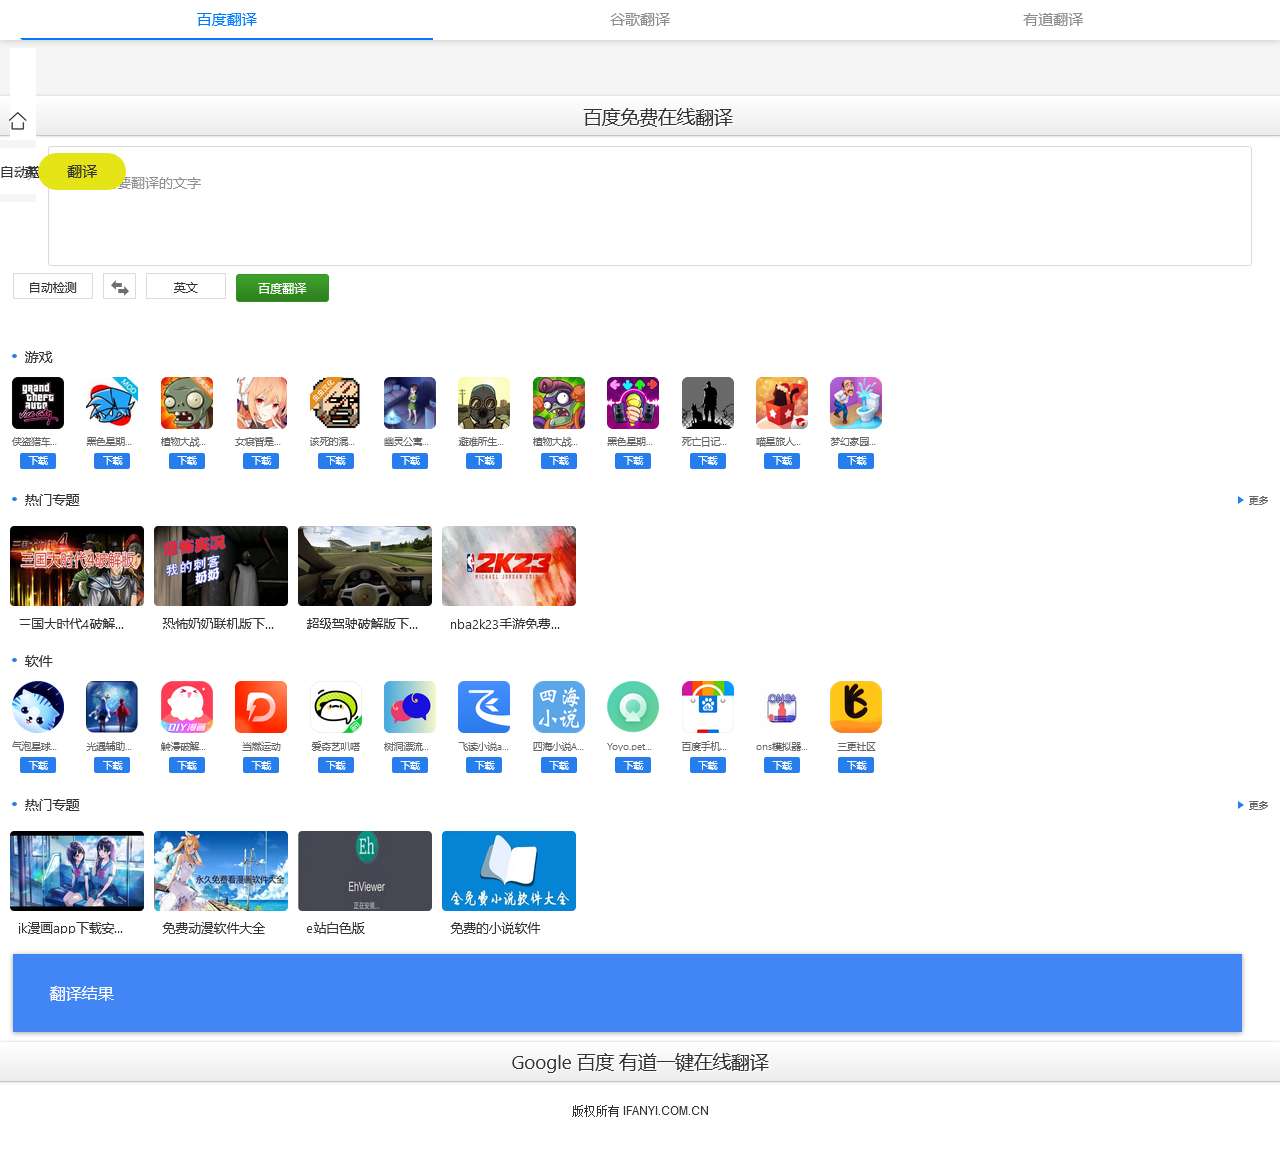Viewport: 1280px width, 1167px height.
Task: Open the 自动检测 source language dropdown
Action: click(x=53, y=287)
